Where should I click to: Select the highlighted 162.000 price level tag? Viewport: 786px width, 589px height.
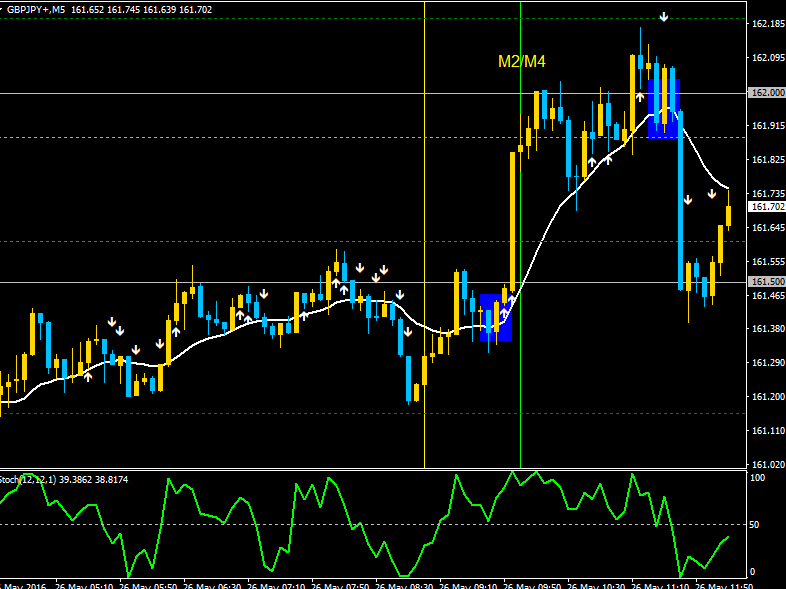click(766, 93)
